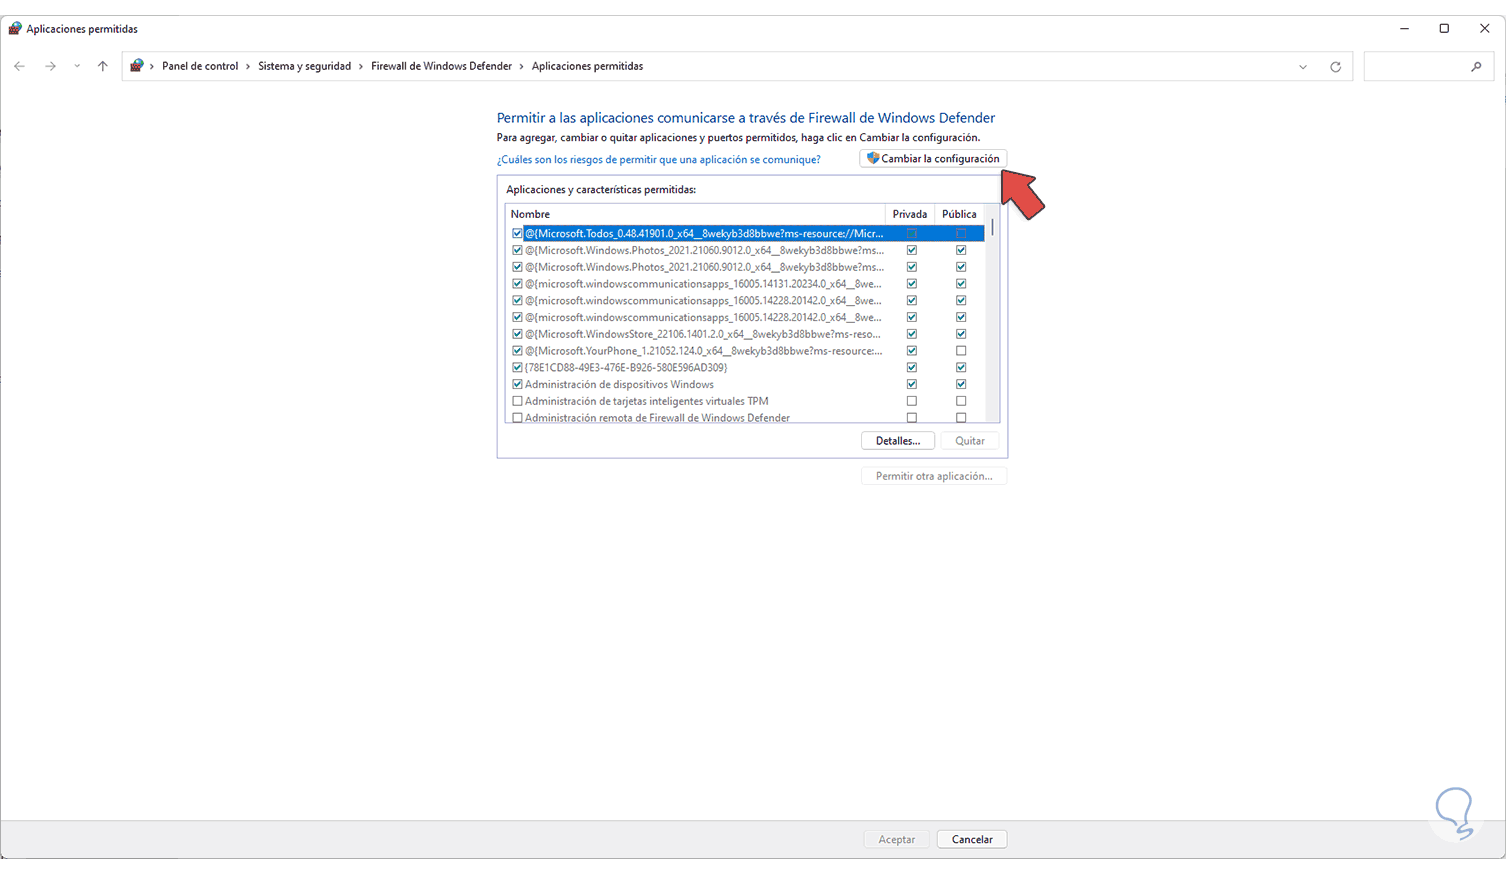
Task: Select the Aplicaciones permitidas breadcrumb
Action: (x=587, y=66)
